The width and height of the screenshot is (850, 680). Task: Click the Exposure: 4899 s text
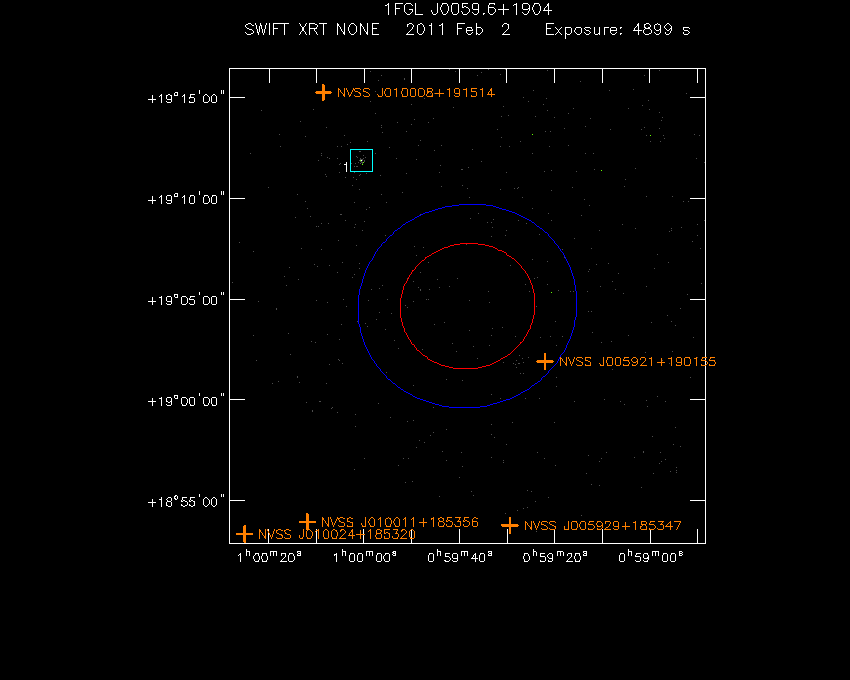(x=617, y=30)
